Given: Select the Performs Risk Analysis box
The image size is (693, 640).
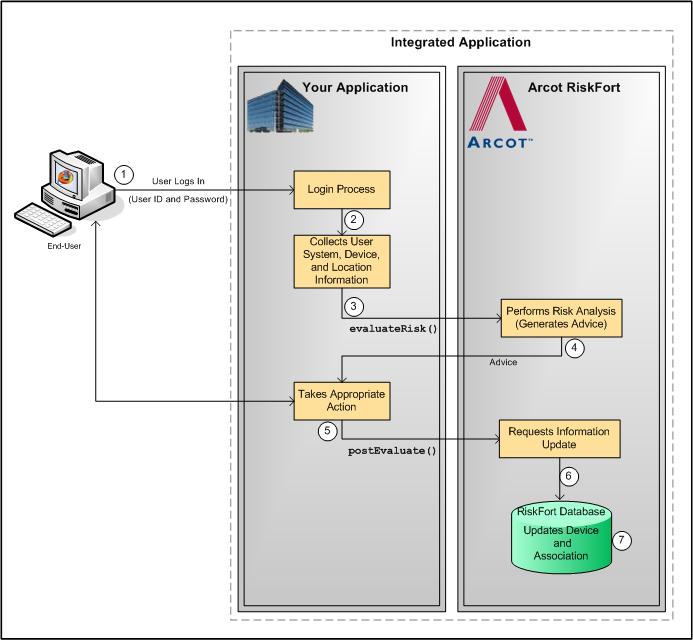Looking at the screenshot, I should (x=561, y=318).
